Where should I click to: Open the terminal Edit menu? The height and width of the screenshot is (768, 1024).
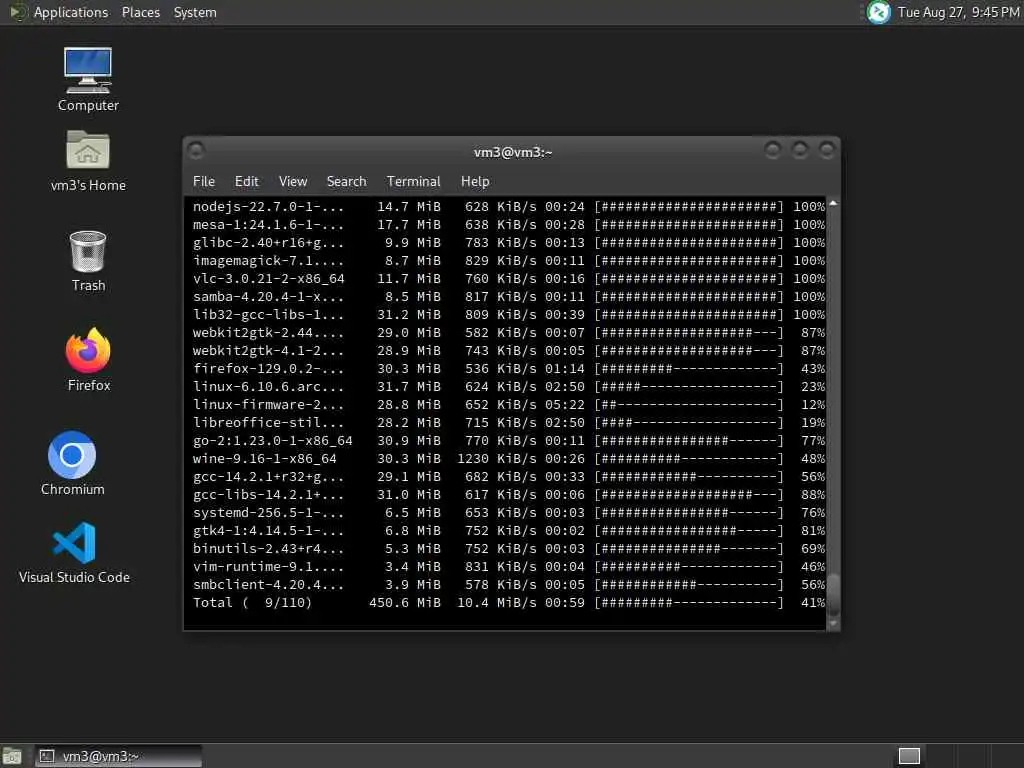point(246,182)
